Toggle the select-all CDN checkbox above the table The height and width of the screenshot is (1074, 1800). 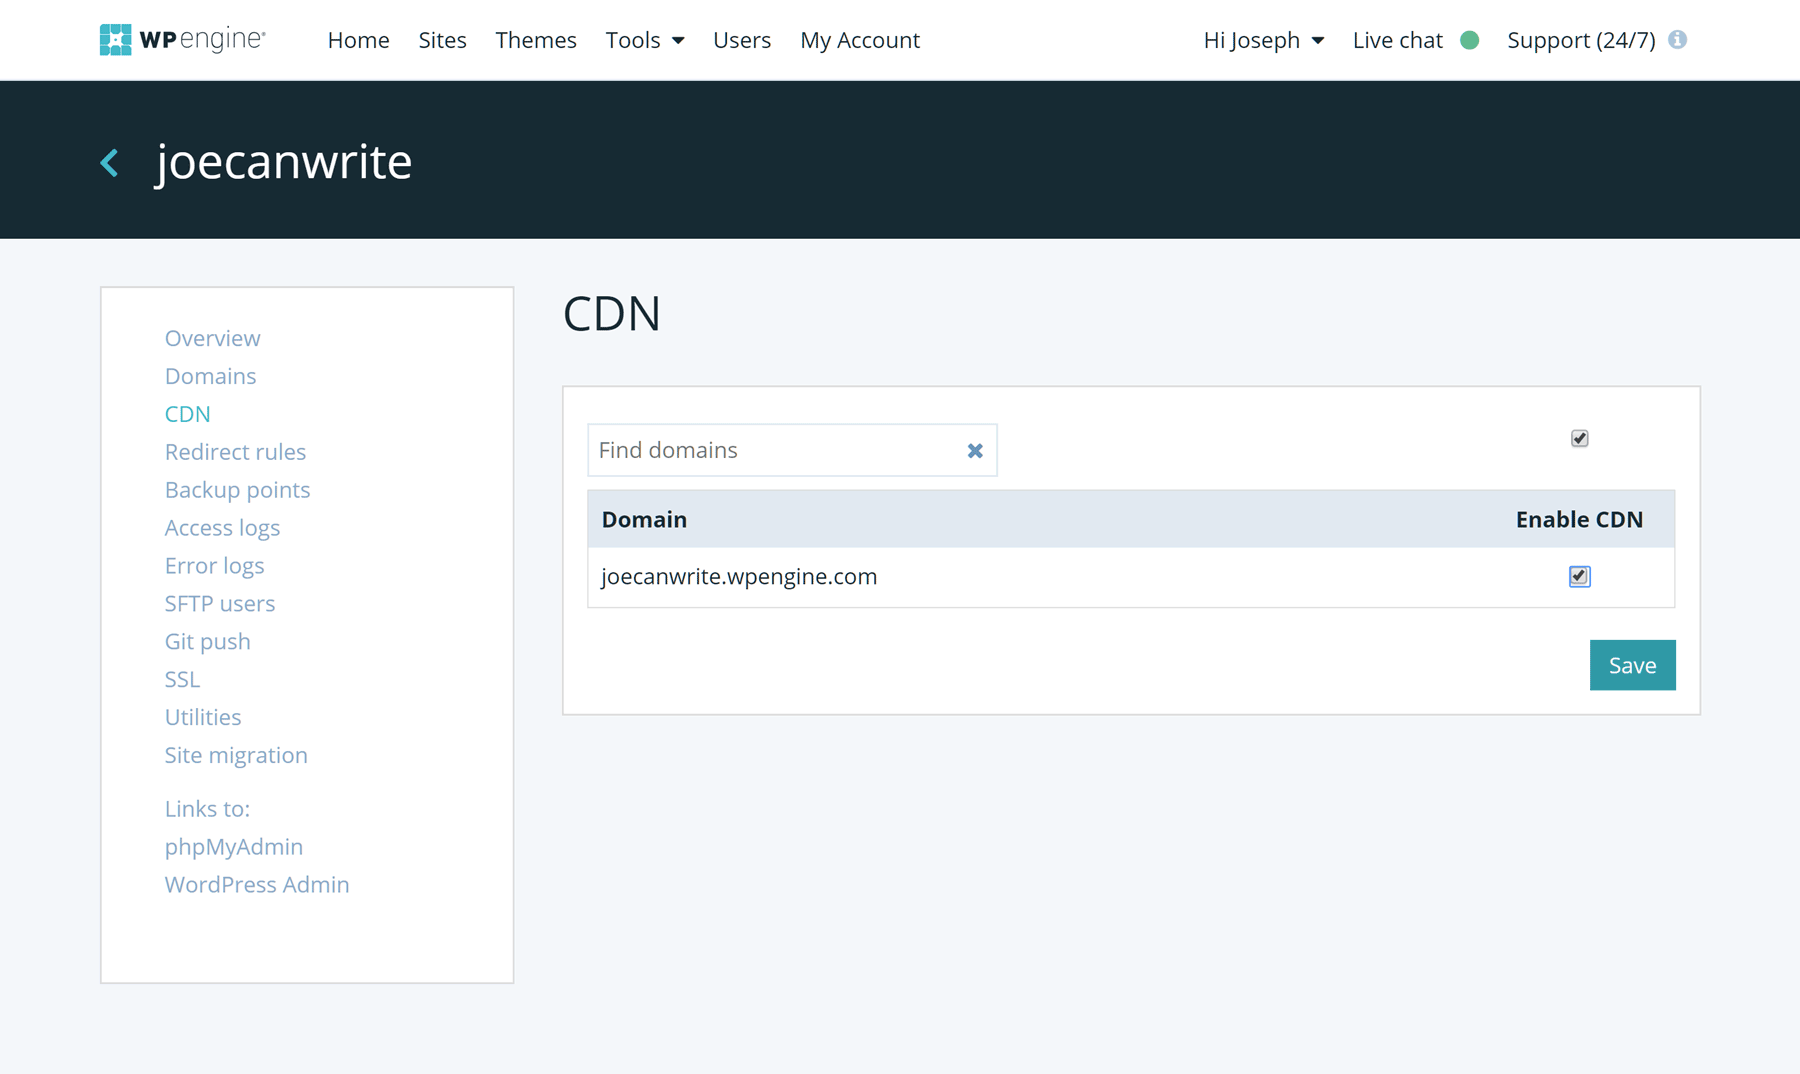click(1579, 438)
